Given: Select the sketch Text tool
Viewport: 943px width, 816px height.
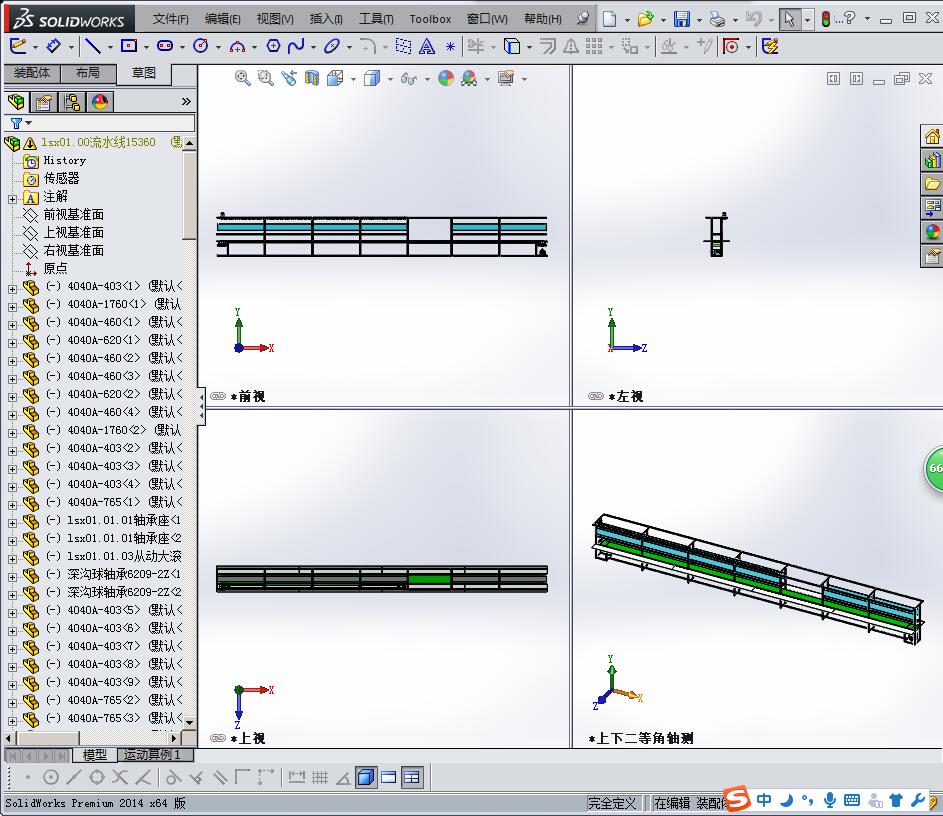Looking at the screenshot, I should click(427, 46).
